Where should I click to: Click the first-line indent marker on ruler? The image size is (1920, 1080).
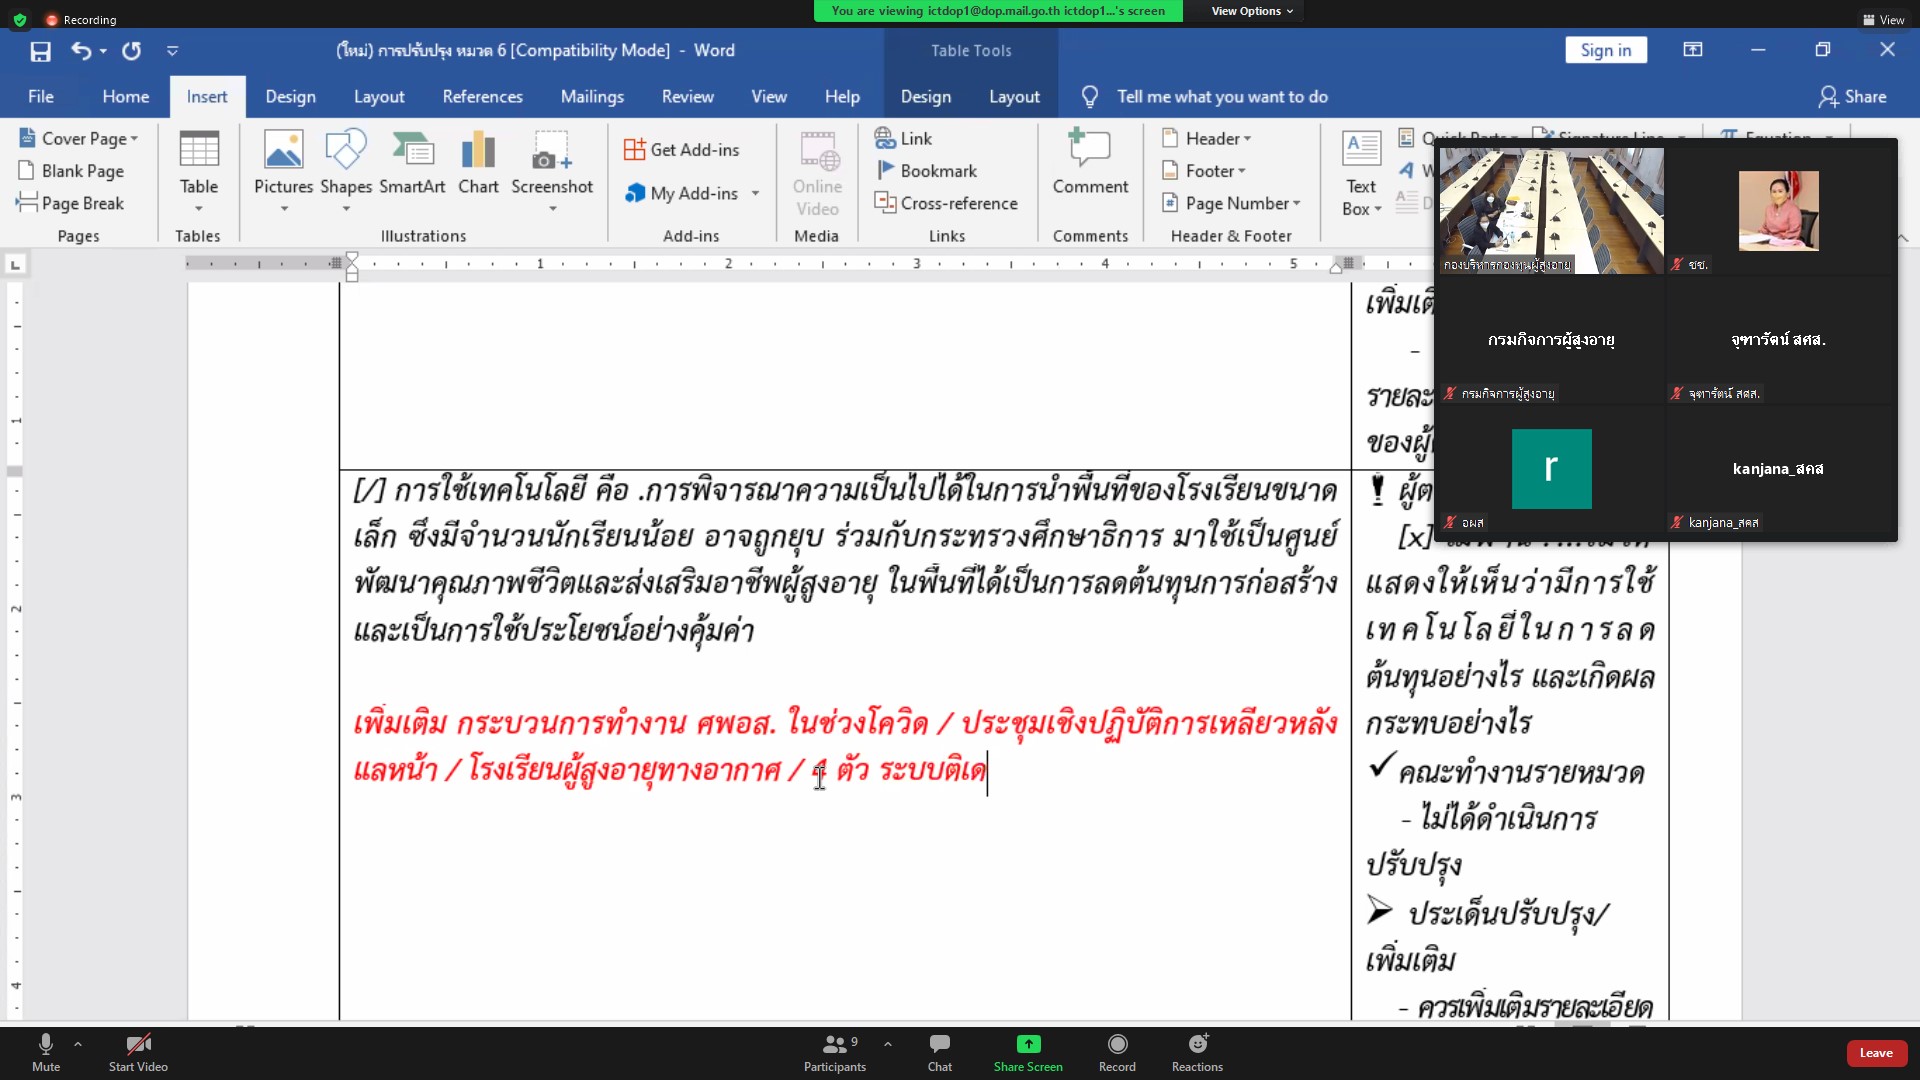[352, 258]
